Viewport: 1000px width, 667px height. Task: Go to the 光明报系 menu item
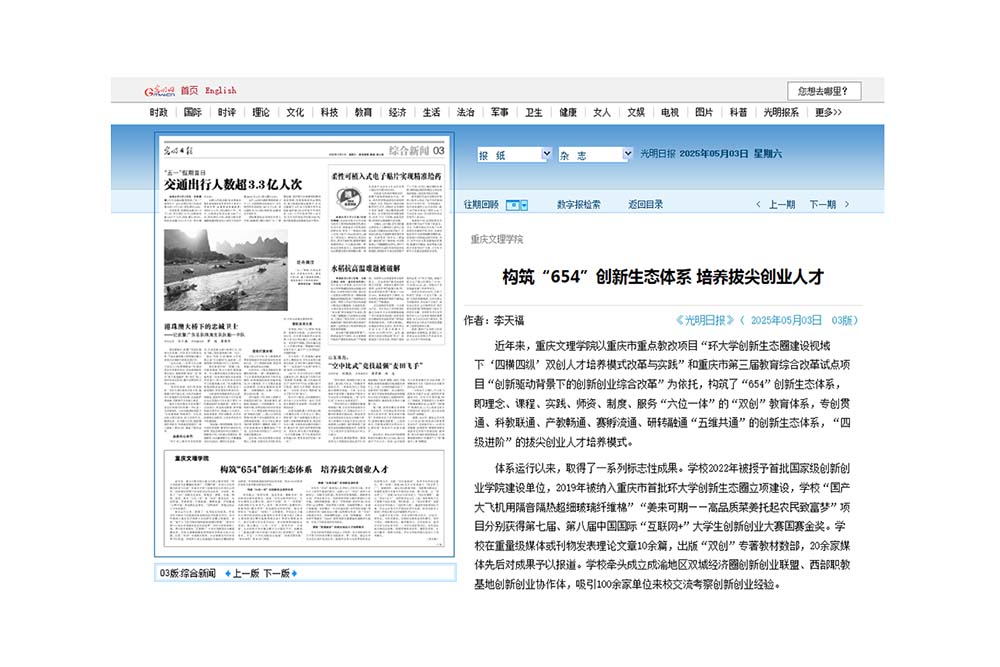tap(782, 113)
